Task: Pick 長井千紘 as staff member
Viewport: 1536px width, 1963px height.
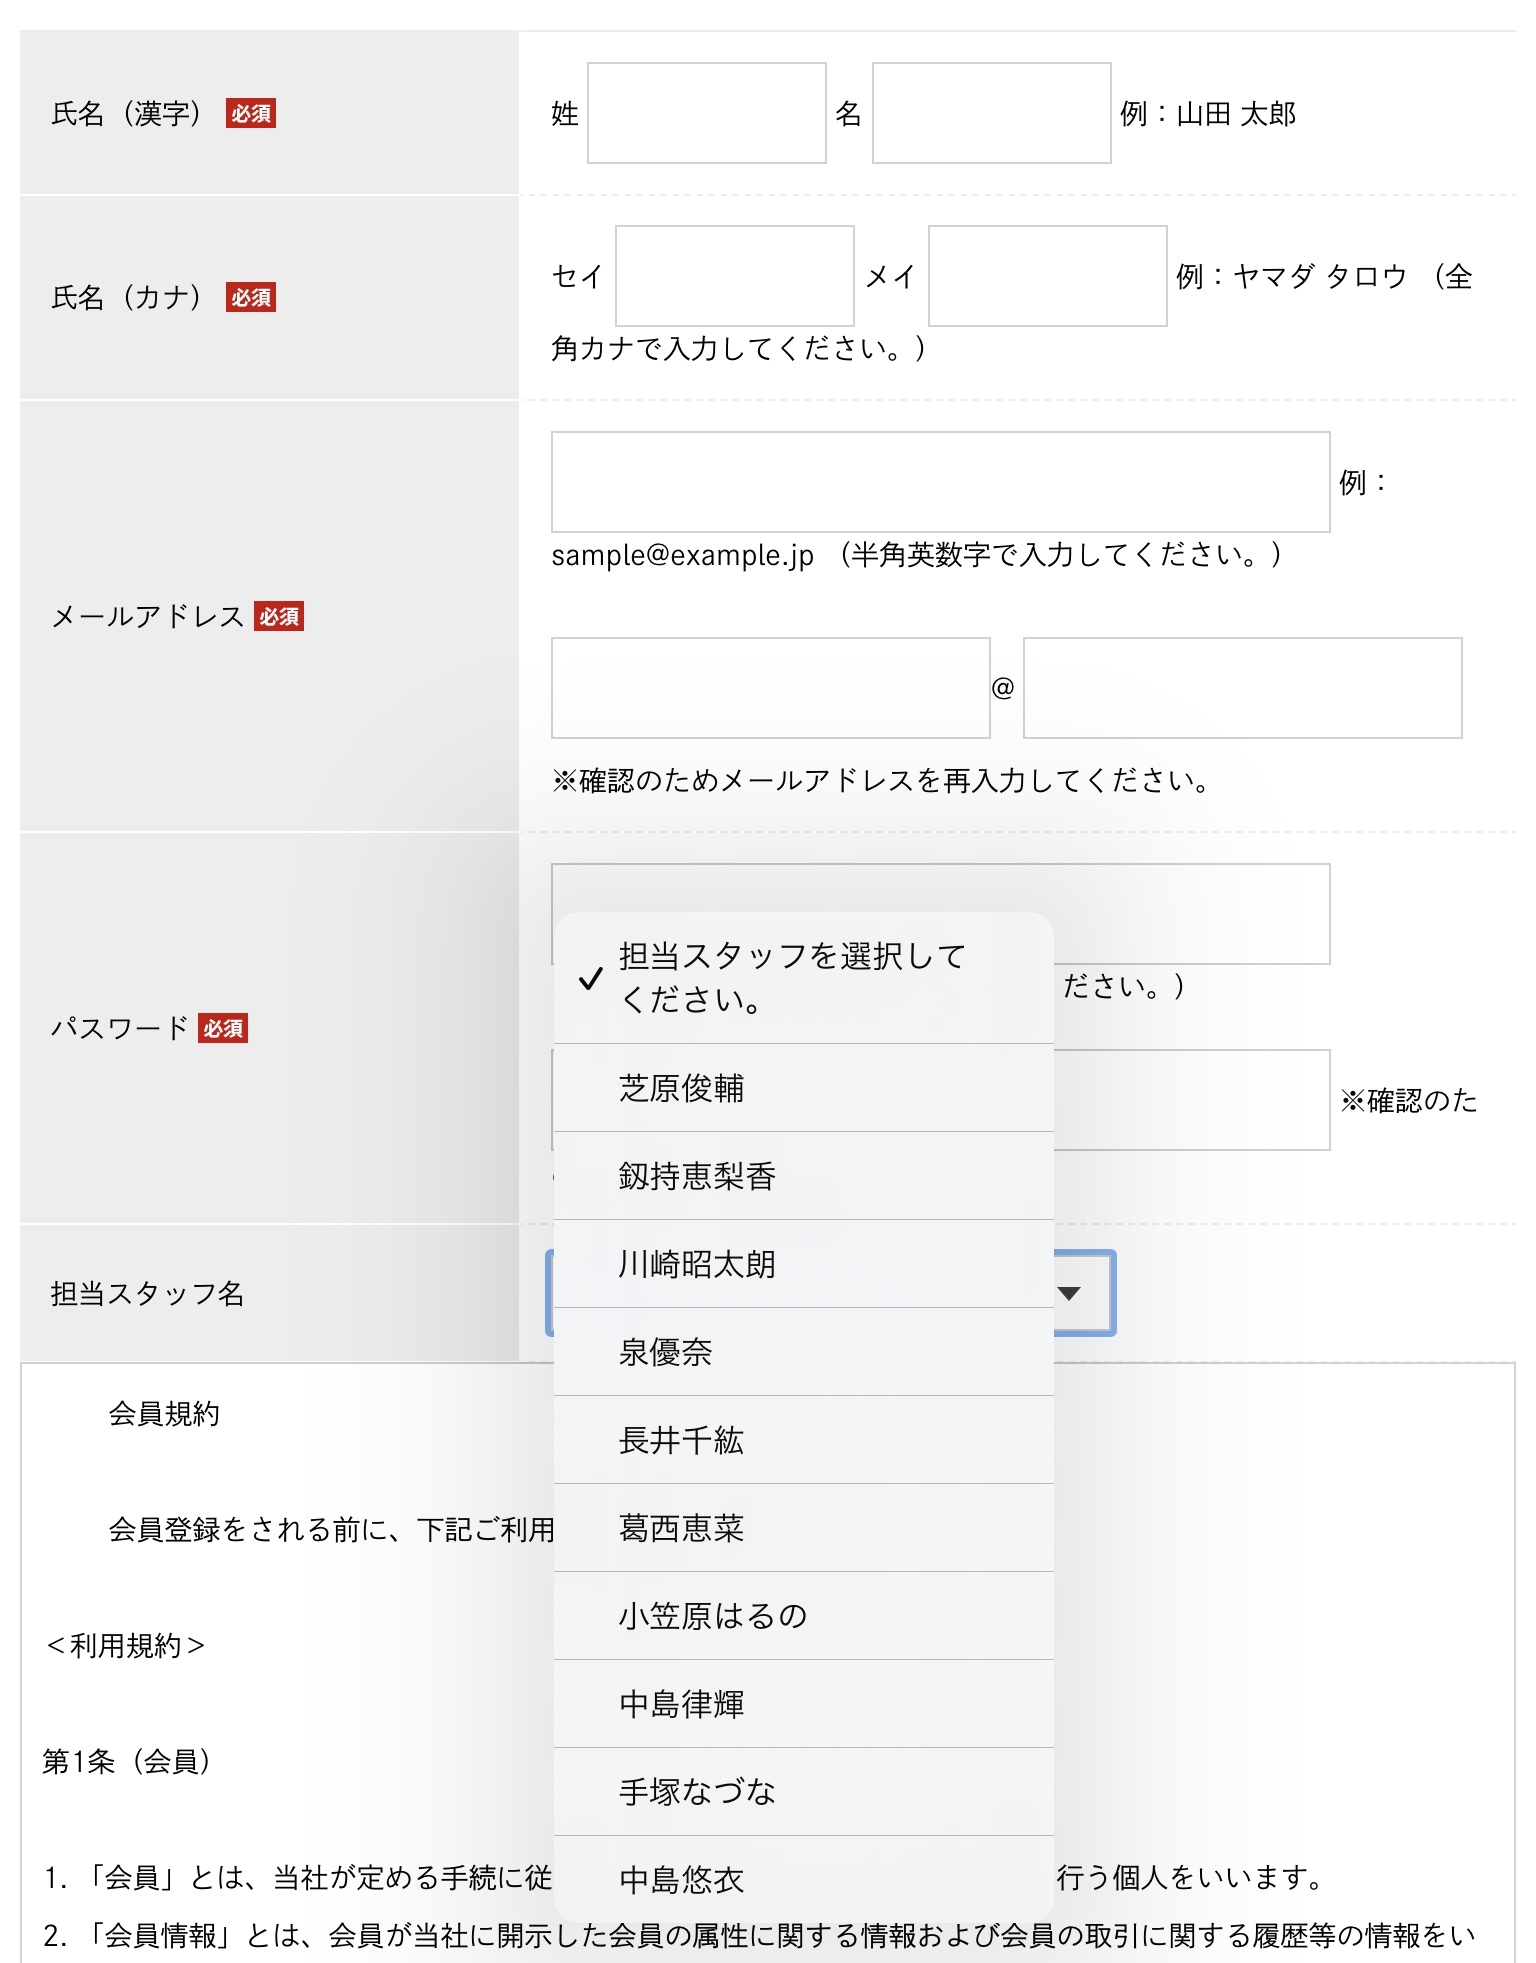Action: click(x=804, y=1440)
